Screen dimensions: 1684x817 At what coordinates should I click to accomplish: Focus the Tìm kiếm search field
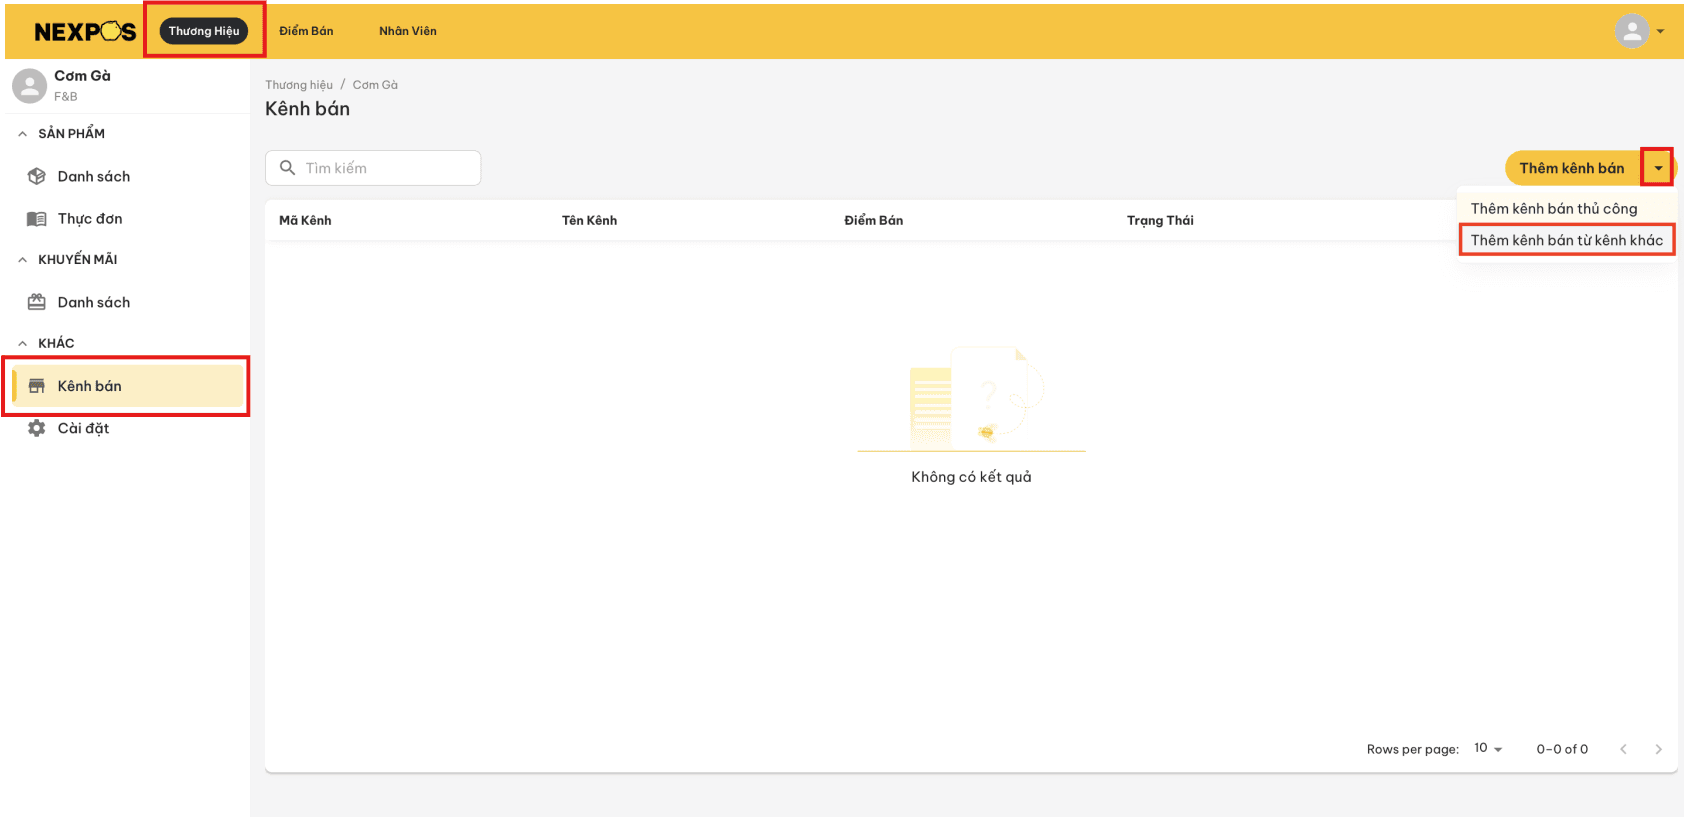pyautogui.click(x=373, y=168)
